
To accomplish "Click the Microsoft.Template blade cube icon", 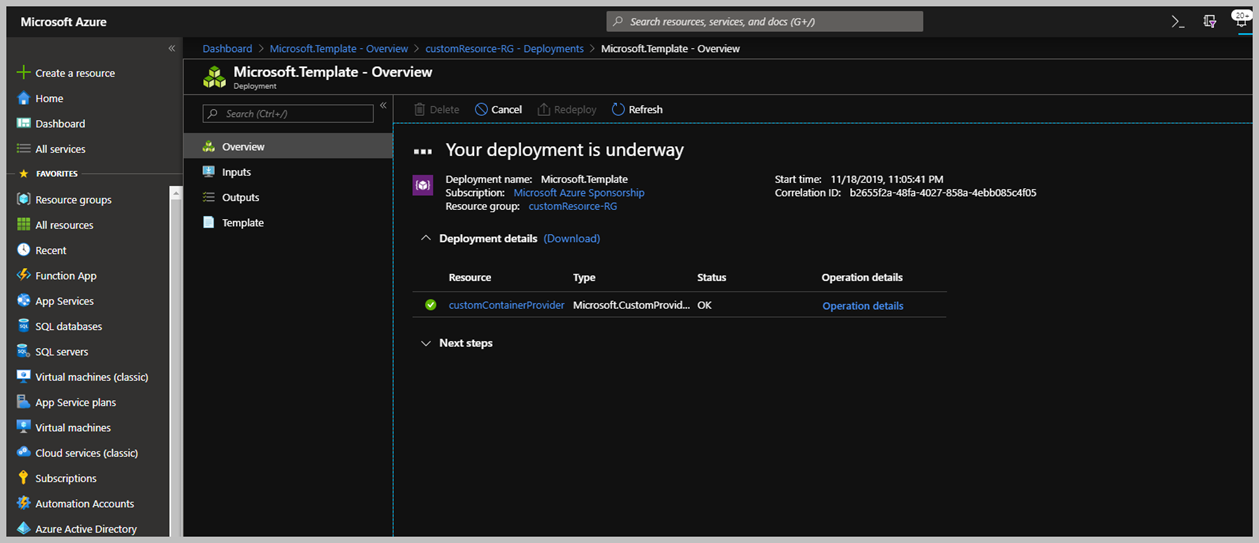I will (214, 77).
